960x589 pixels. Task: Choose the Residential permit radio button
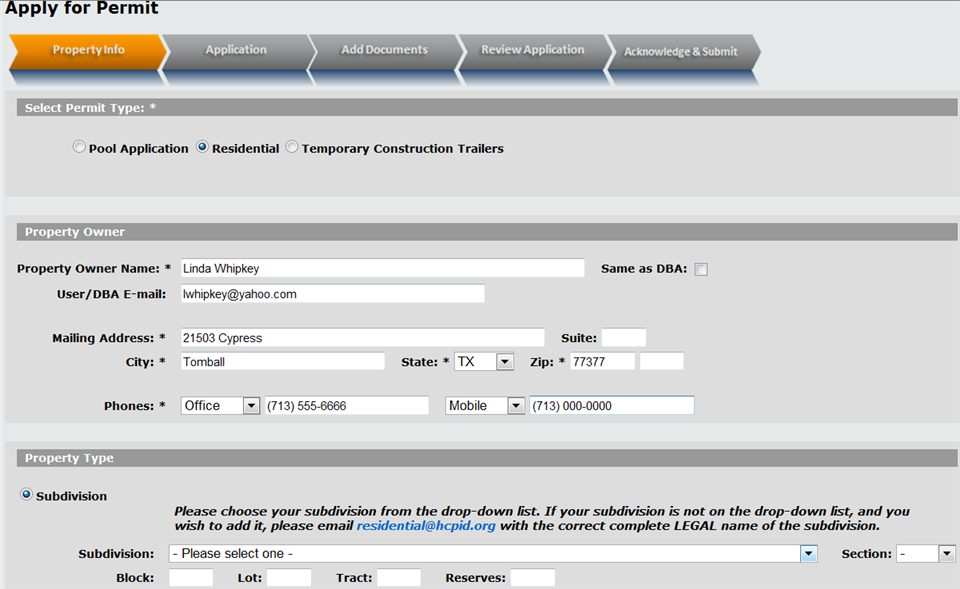pyautogui.click(x=202, y=147)
